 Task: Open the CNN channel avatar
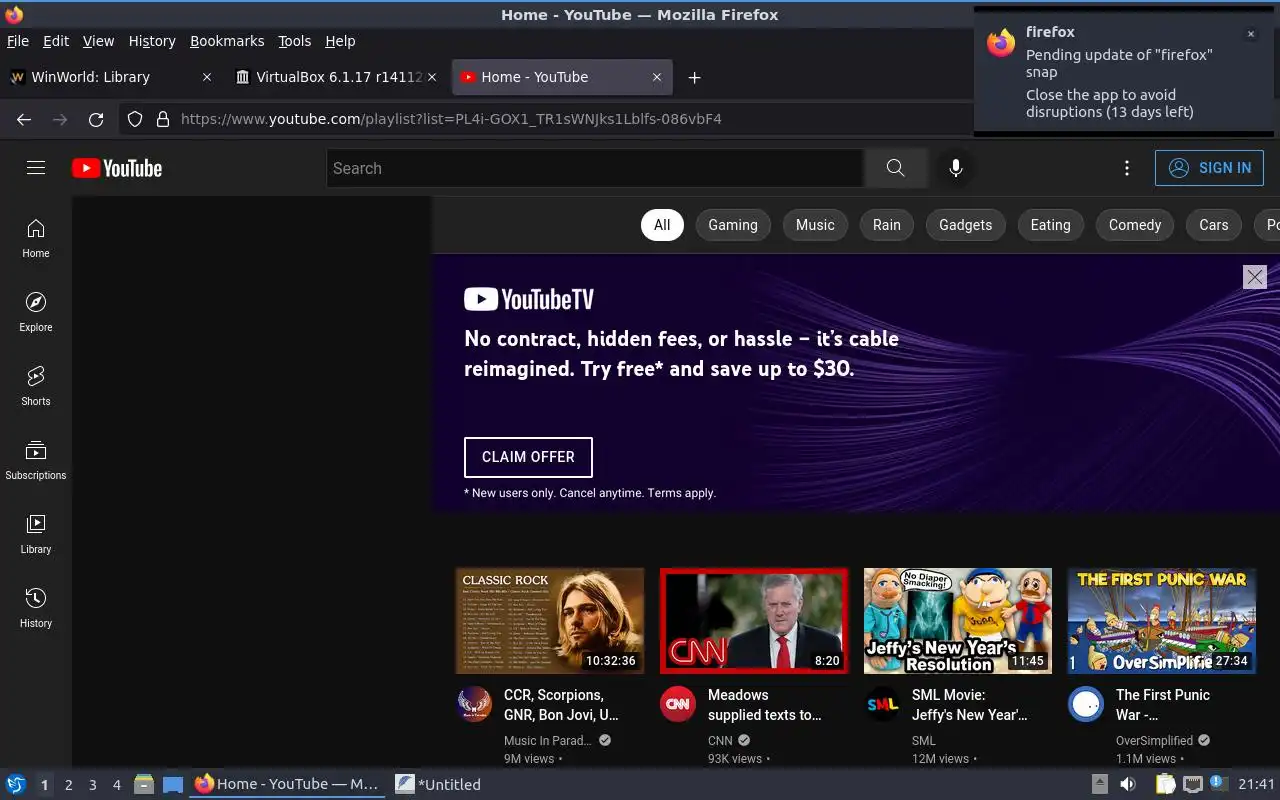pyautogui.click(x=678, y=704)
